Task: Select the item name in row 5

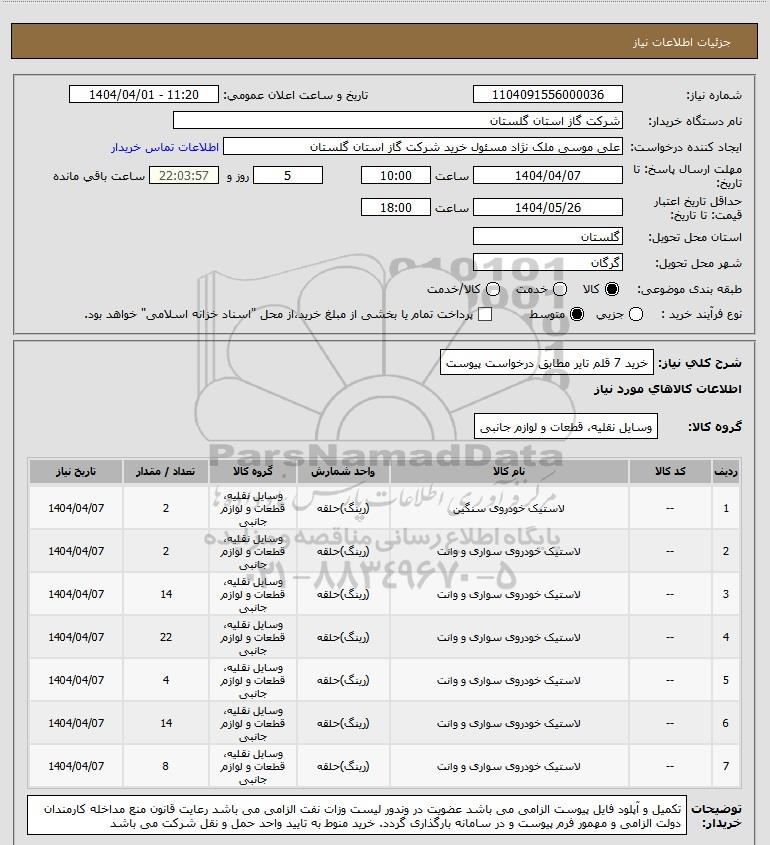Action: (x=509, y=681)
